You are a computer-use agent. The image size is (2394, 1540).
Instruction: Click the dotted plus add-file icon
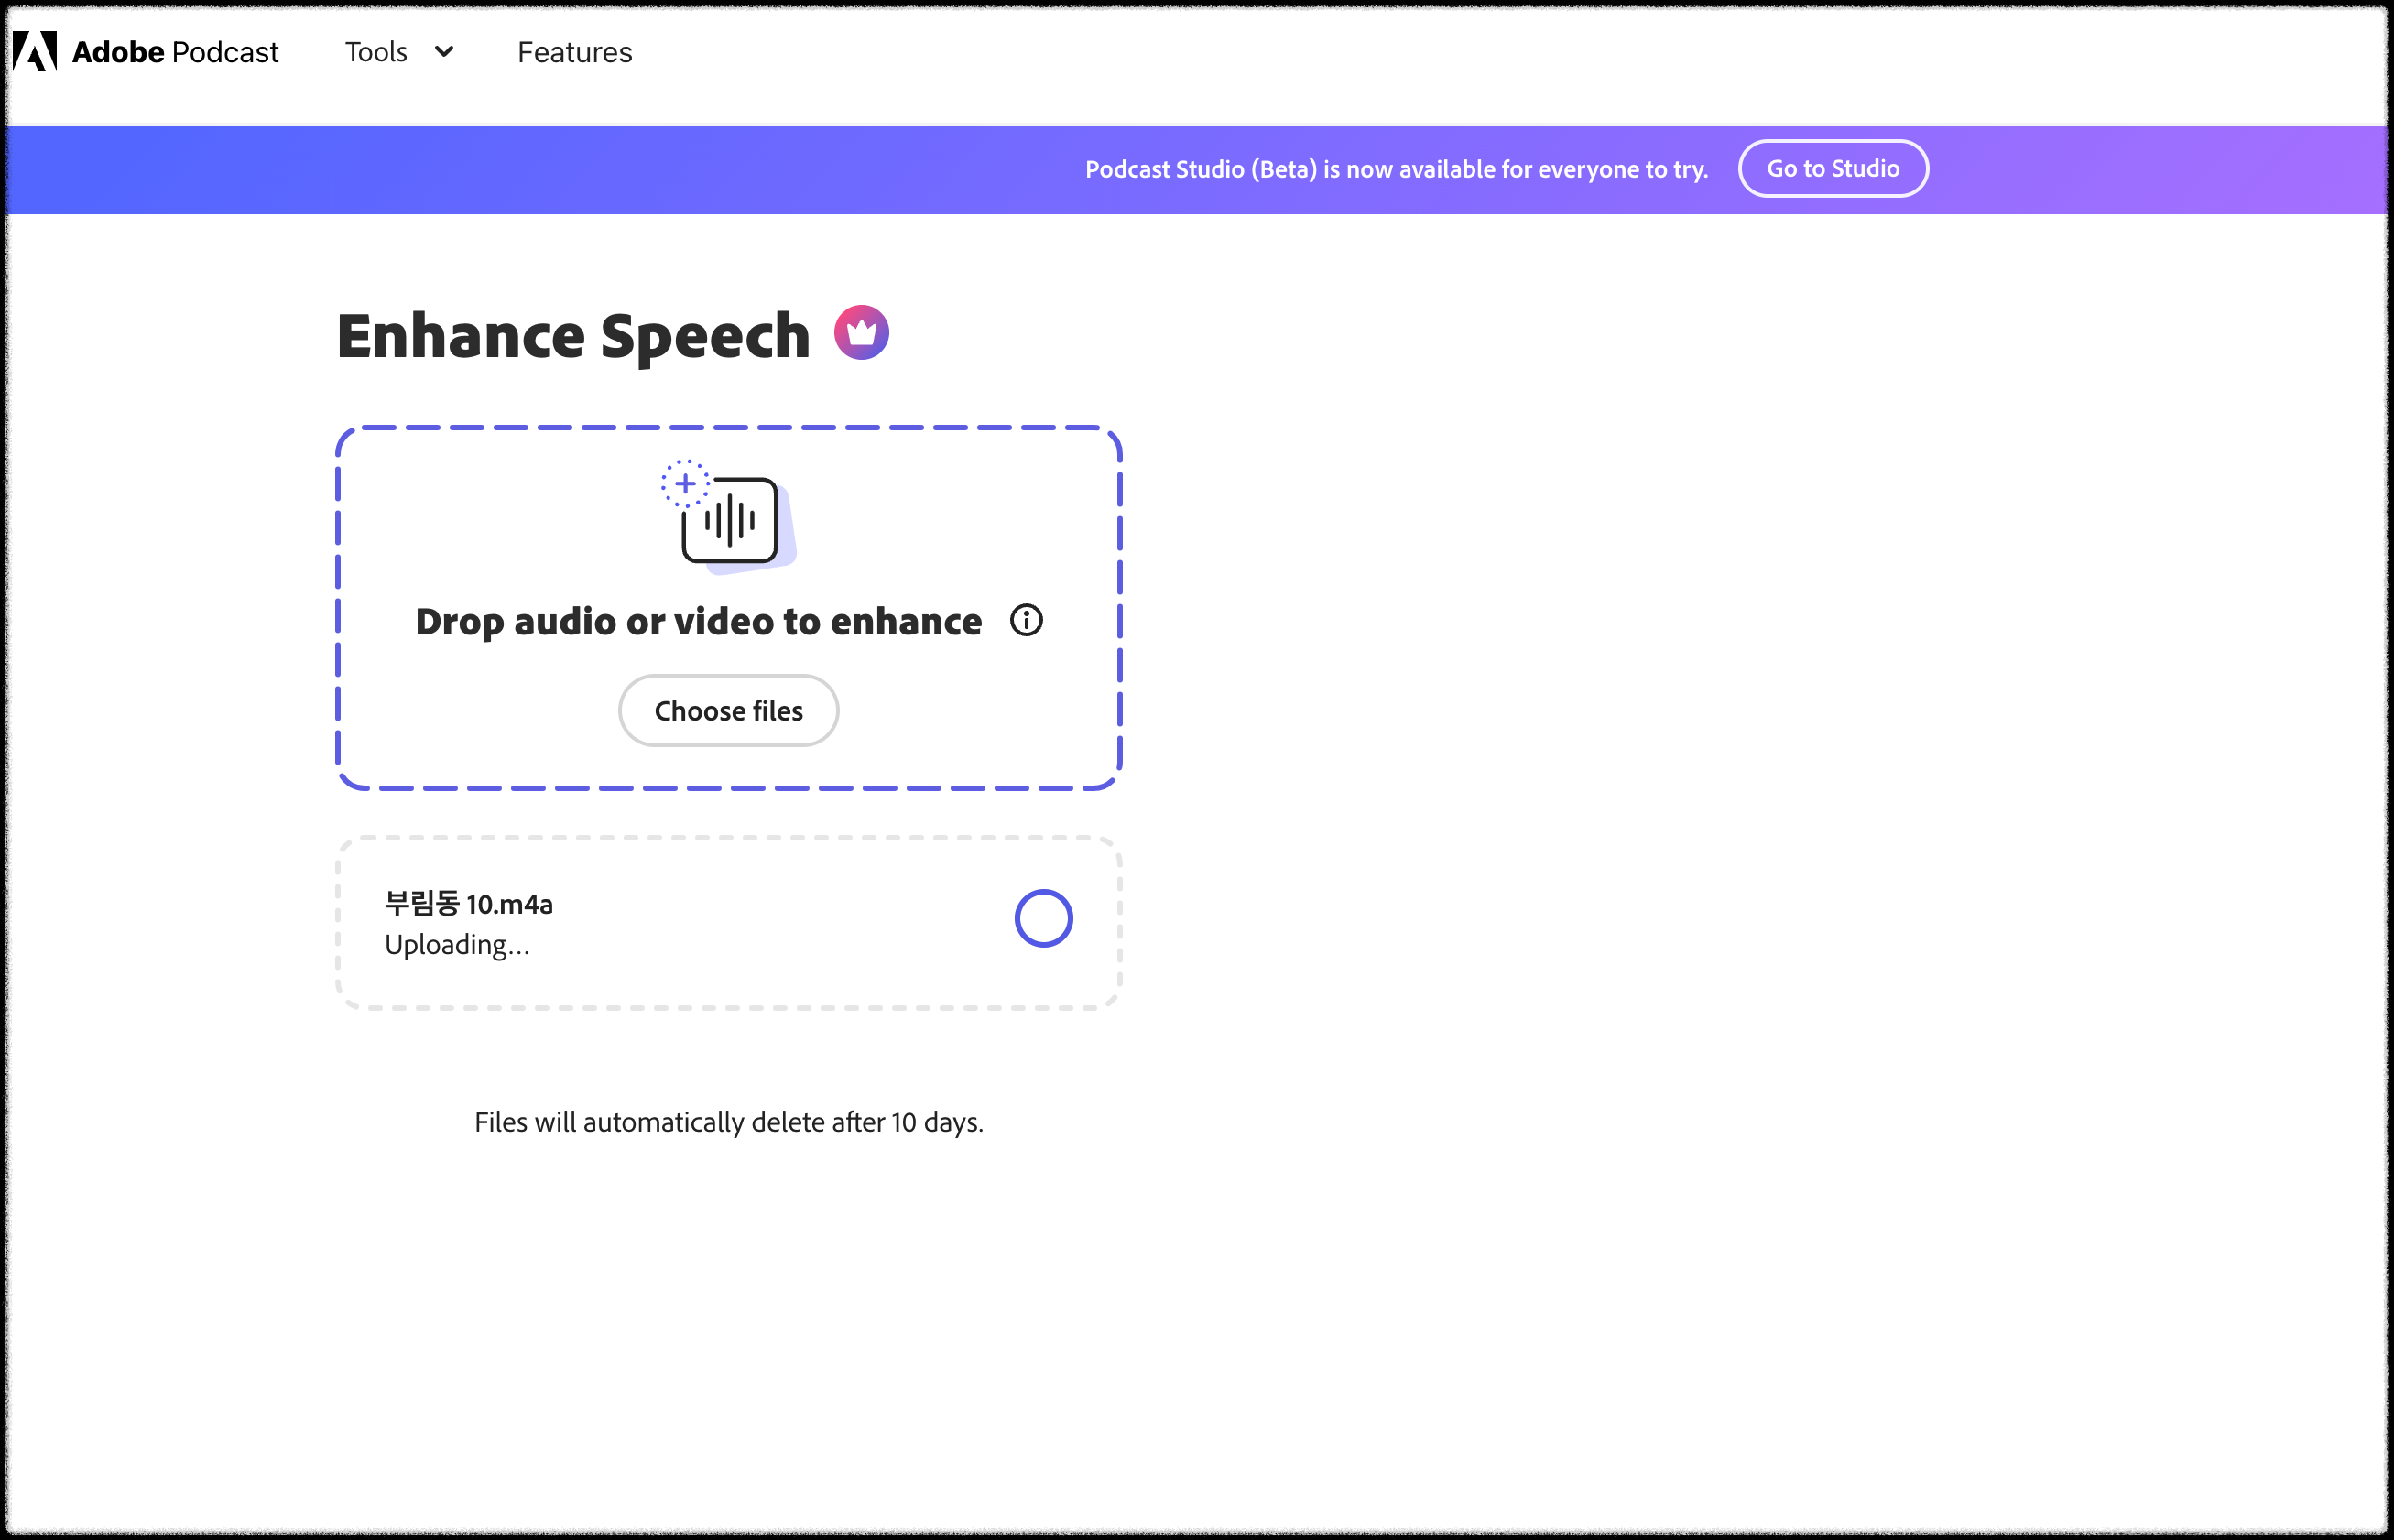point(685,484)
